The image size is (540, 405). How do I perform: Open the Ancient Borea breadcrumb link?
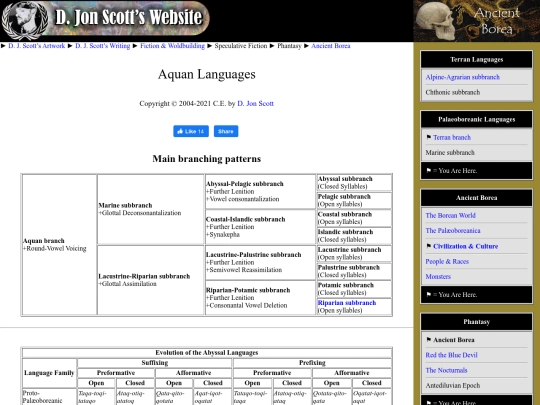[331, 46]
